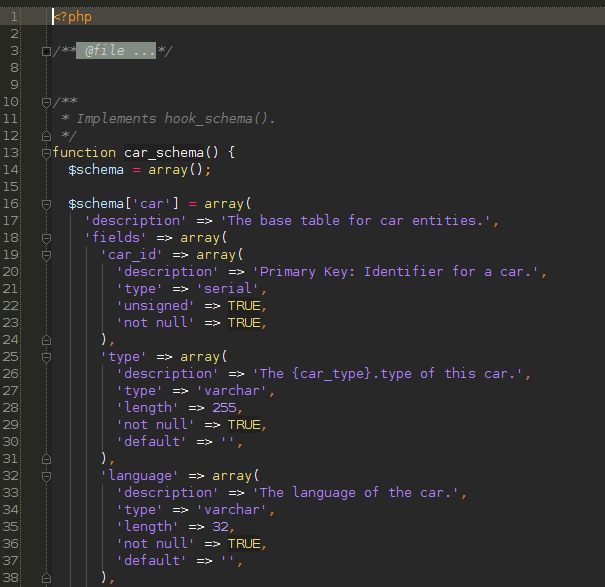Image resolution: width=605 pixels, height=587 pixels.
Task: Click line number 16 in the gutter
Action: pyautogui.click(x=10, y=204)
